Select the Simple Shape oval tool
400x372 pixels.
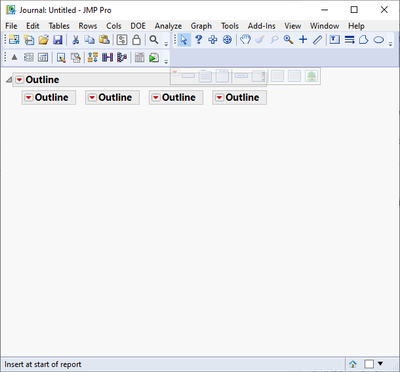click(379, 40)
